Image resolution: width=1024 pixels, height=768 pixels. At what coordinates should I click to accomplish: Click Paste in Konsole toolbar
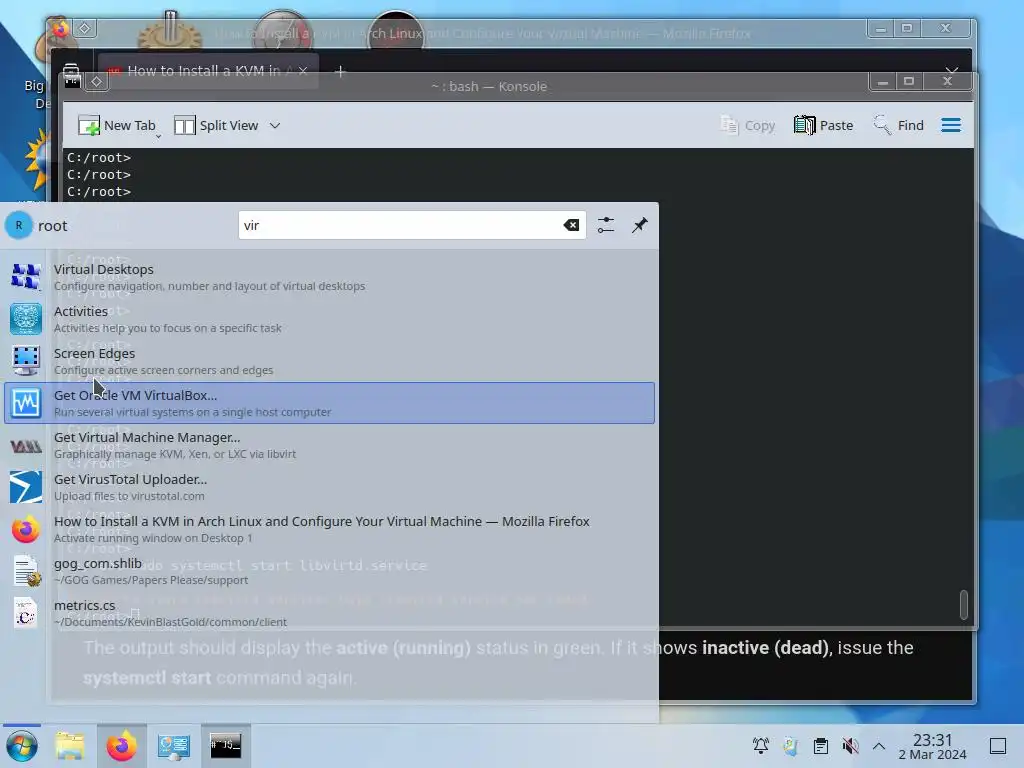tap(823, 125)
